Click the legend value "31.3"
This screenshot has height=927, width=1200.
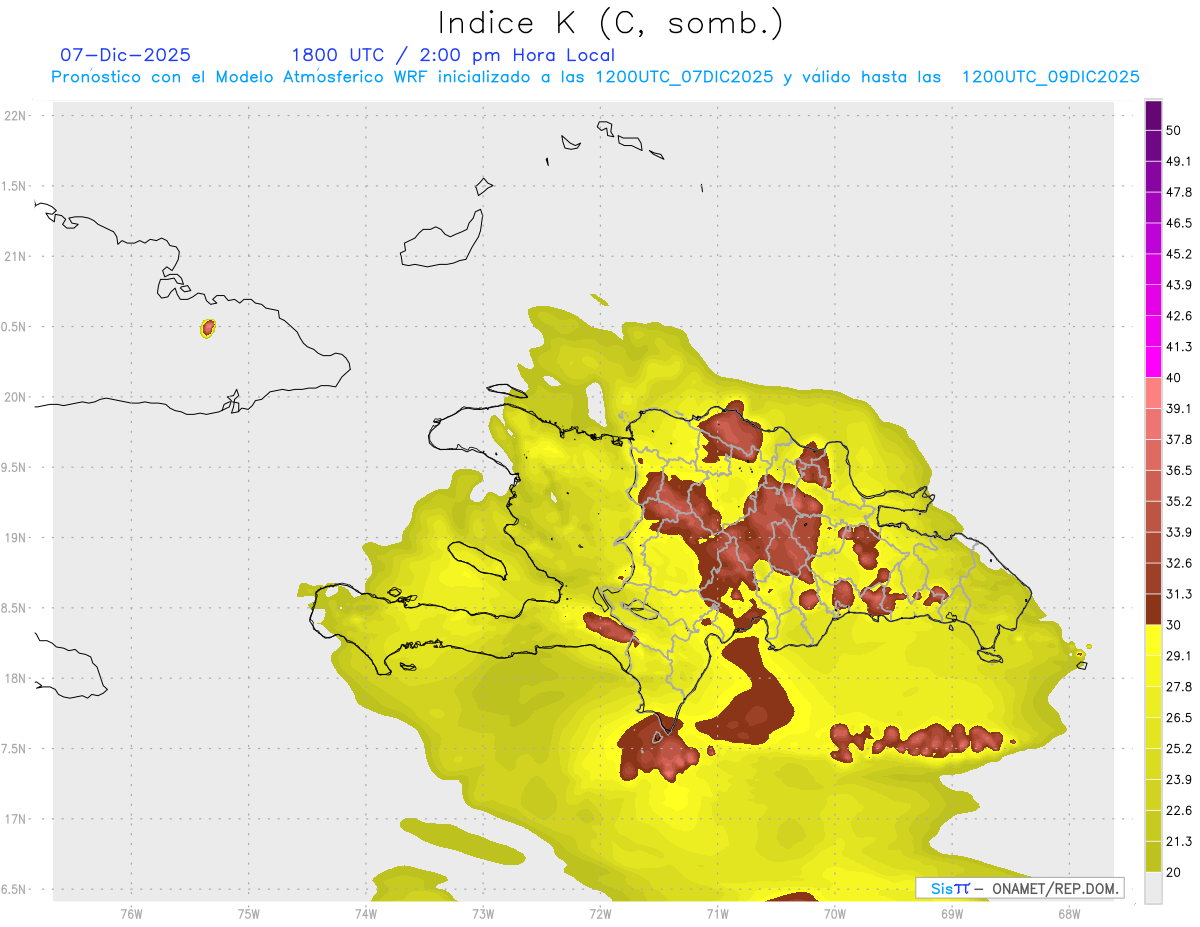[1178, 594]
